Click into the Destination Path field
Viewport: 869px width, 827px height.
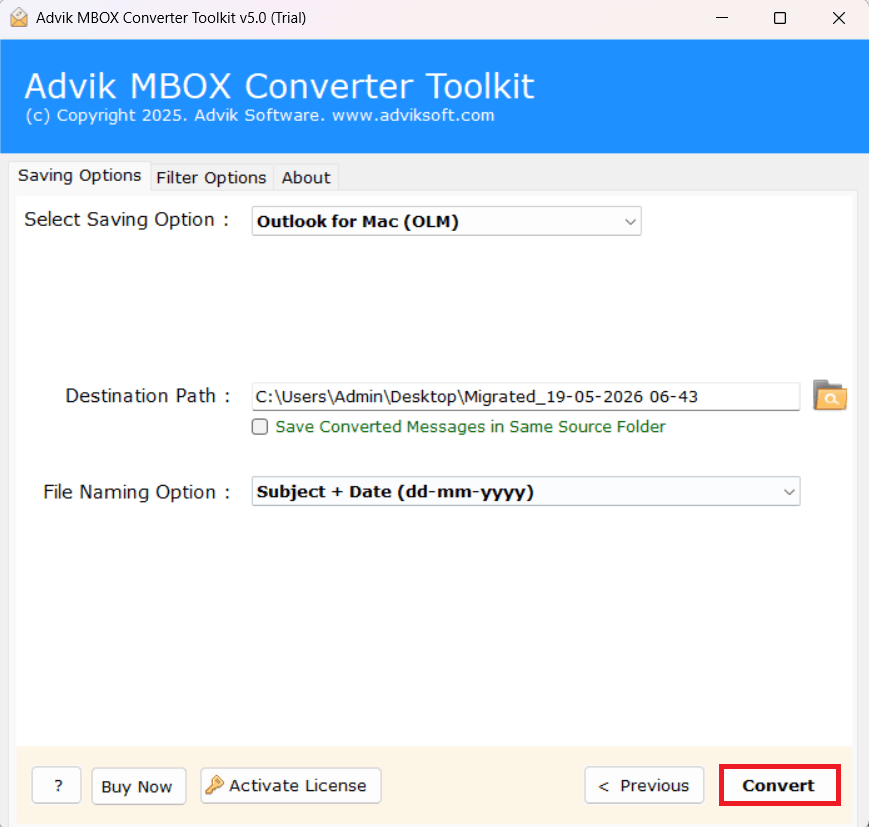point(525,396)
